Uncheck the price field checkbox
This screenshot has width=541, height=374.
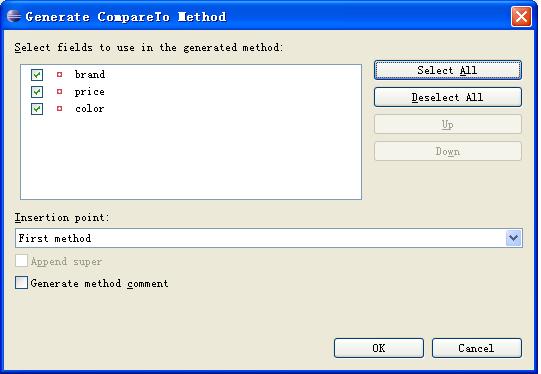coord(37,92)
